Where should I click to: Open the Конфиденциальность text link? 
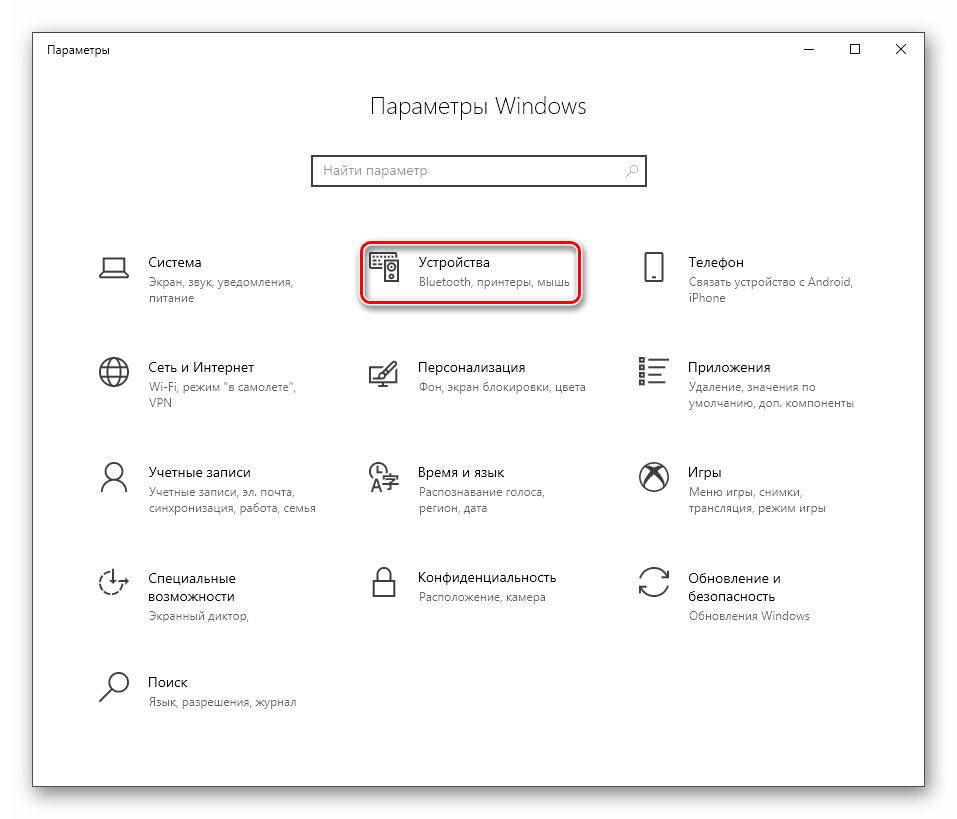[x=486, y=577]
